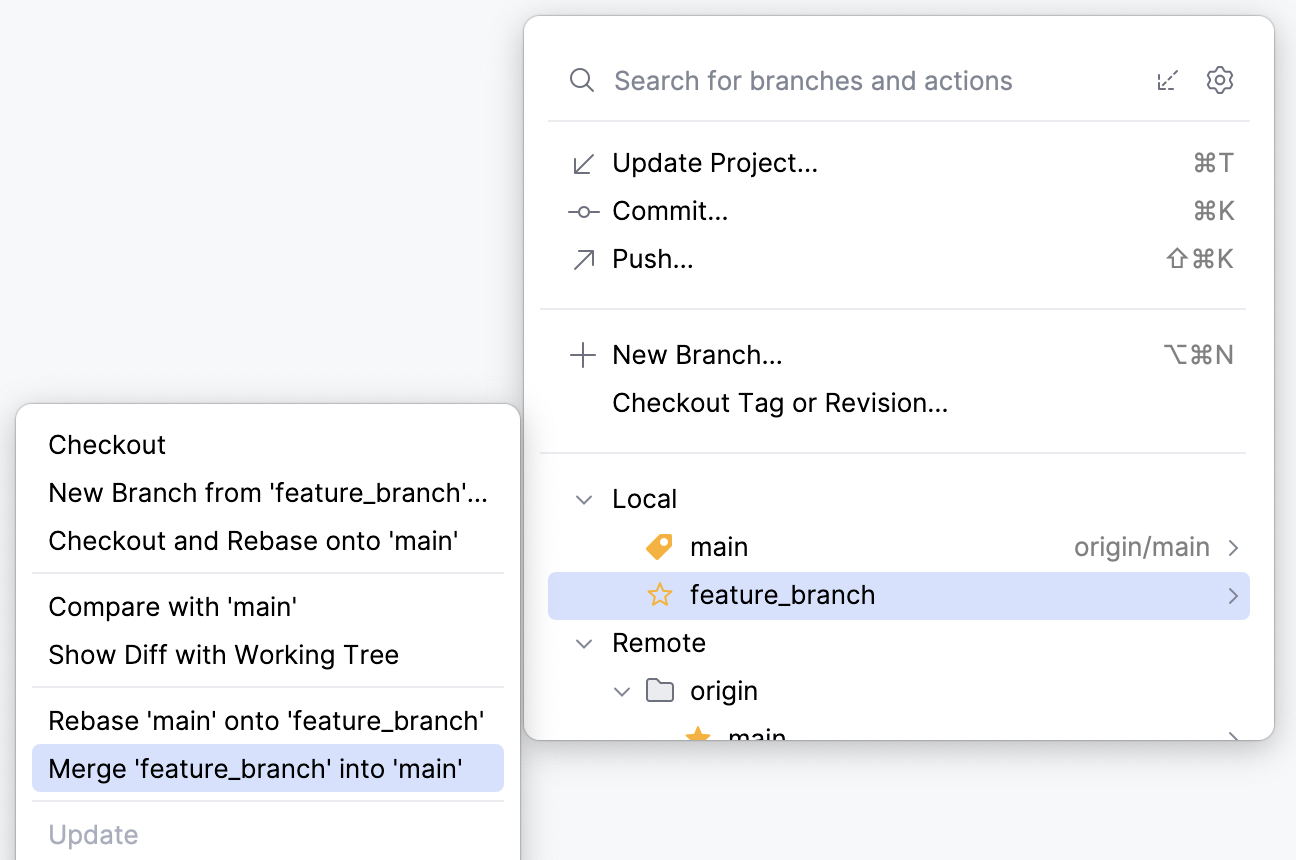
Task: Click the origin folder icon under Remote
Action: click(661, 690)
